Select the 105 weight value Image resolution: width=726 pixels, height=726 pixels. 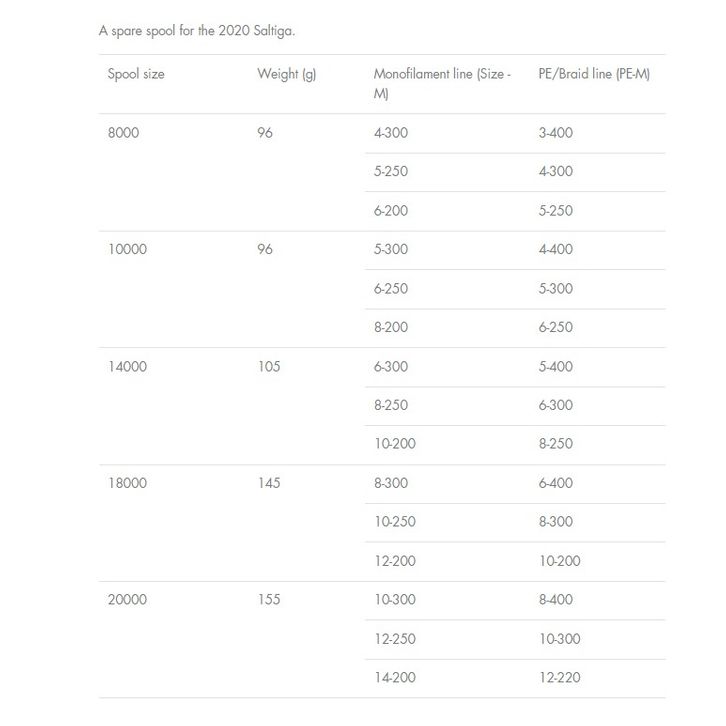269,367
